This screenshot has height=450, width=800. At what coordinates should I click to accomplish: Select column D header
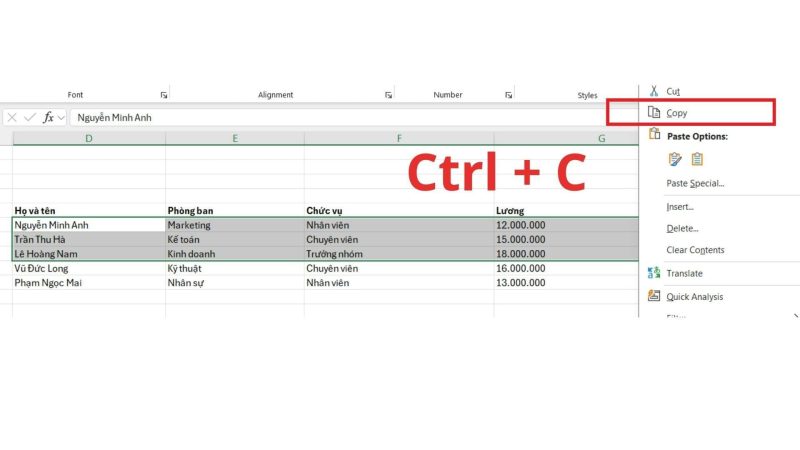click(89, 138)
